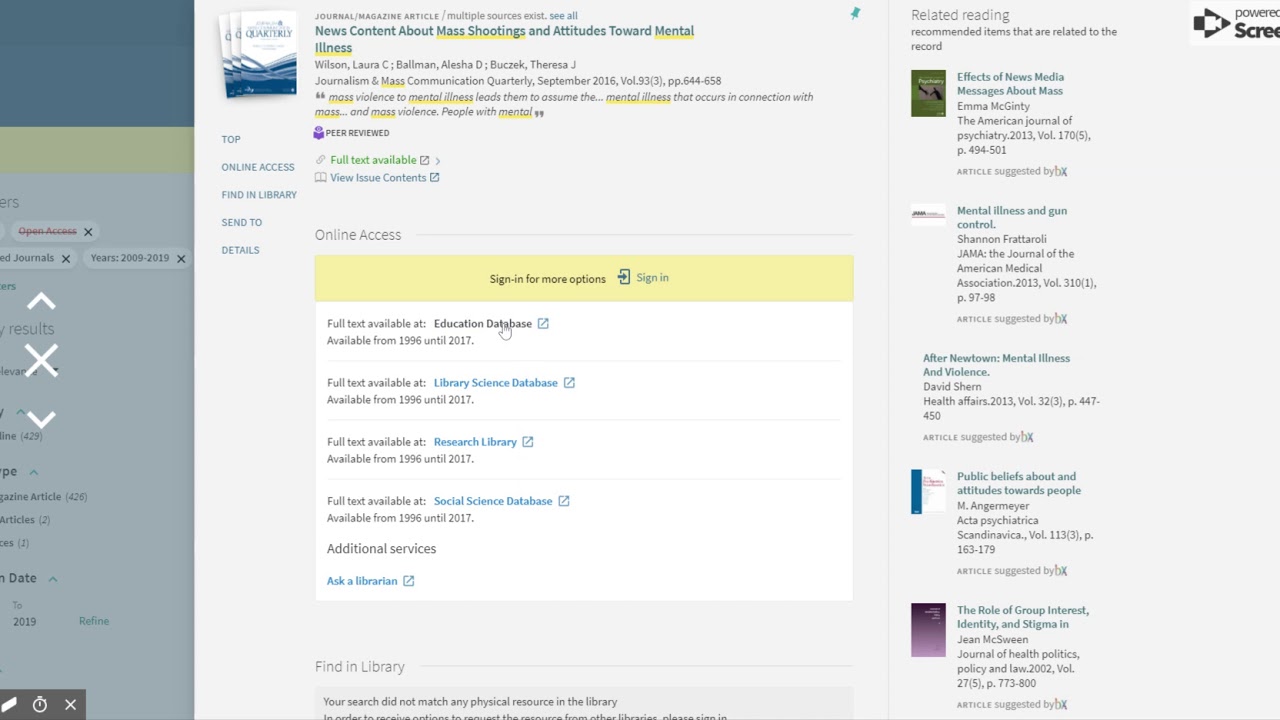Click the 'see all' sources link

[563, 16]
